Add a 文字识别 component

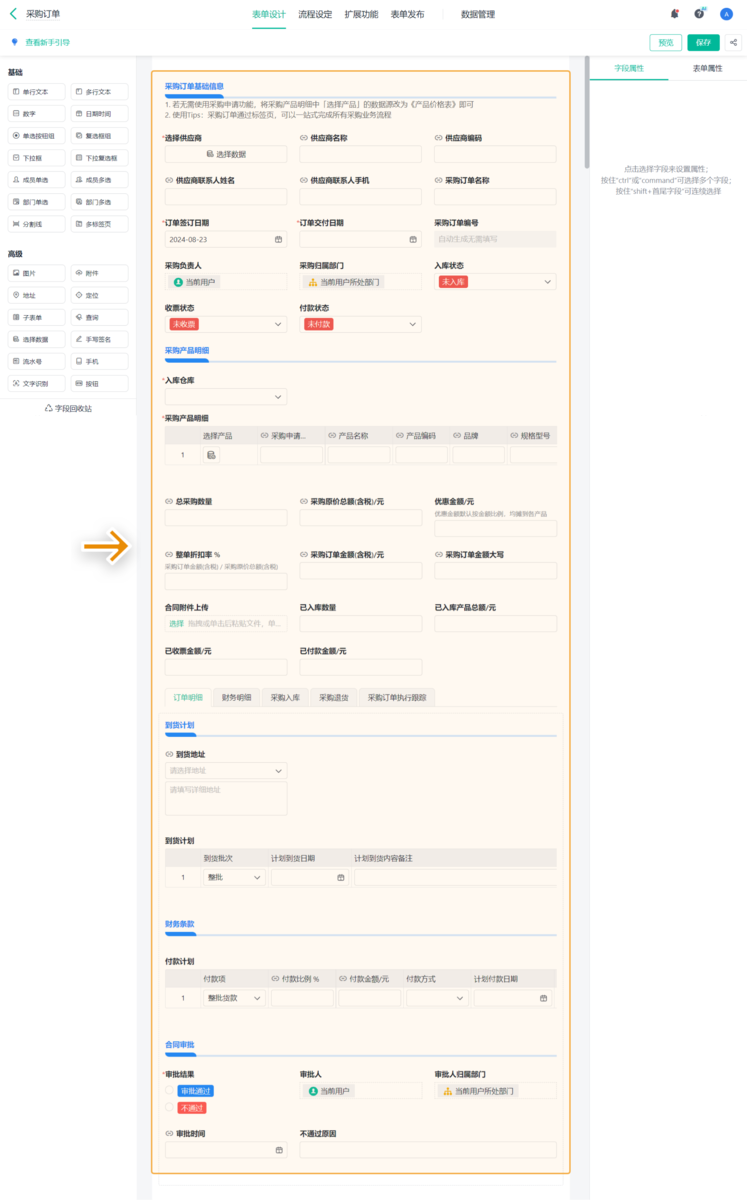coord(36,383)
